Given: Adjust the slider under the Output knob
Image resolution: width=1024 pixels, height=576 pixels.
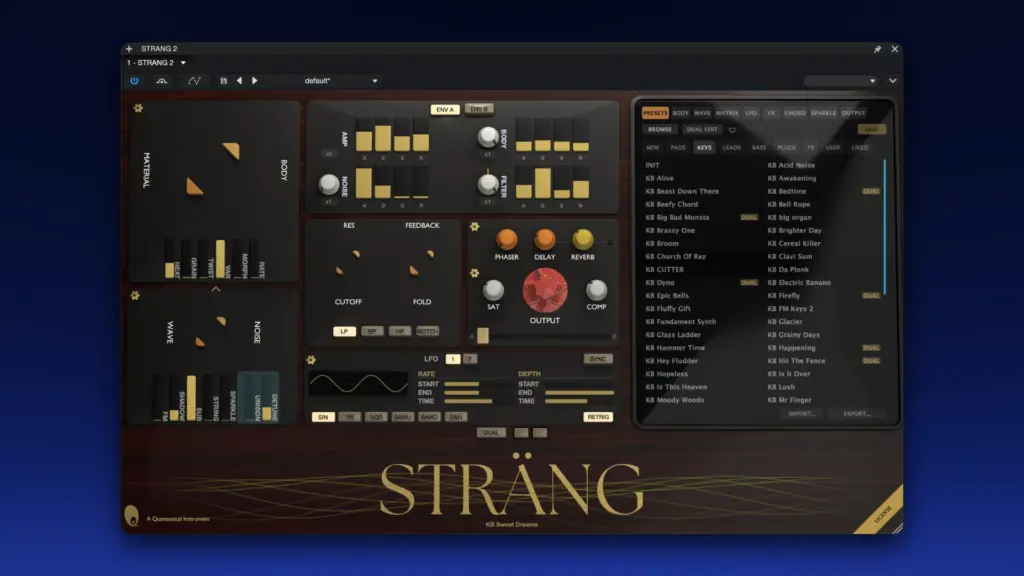Looking at the screenshot, I should (x=543, y=336).
